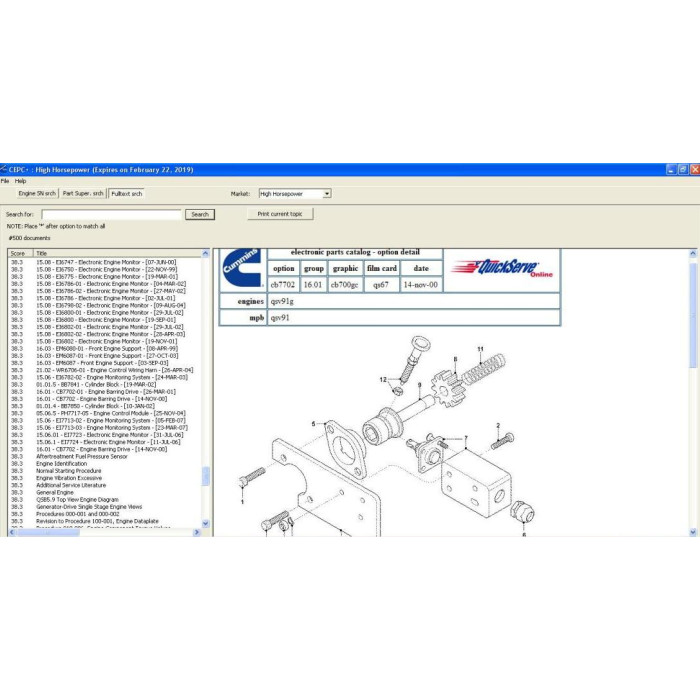Select PH7717-05 Engine Control Module row
The height and width of the screenshot is (700, 700).
110,413
